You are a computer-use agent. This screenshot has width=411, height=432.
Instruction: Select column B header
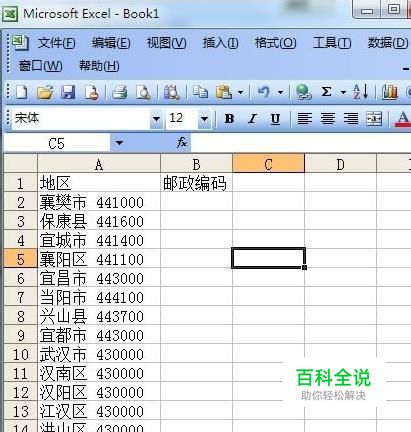click(x=196, y=164)
